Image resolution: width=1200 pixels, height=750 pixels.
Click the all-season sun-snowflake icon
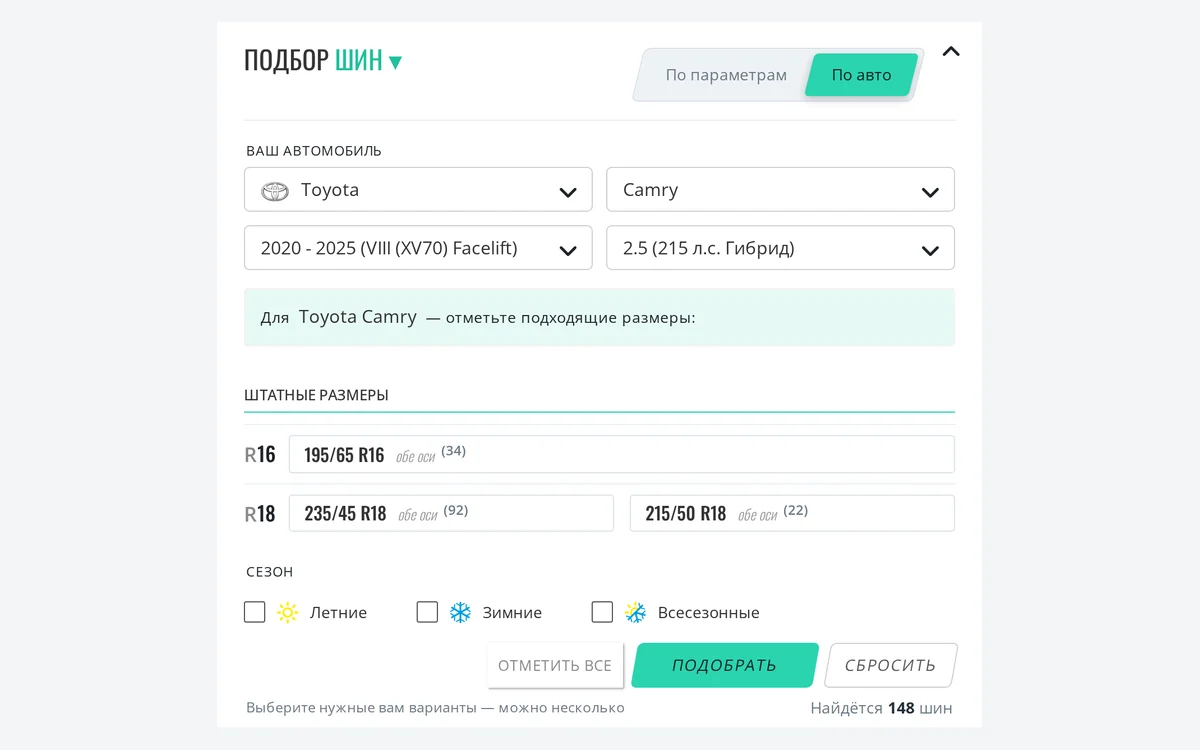tap(635, 613)
